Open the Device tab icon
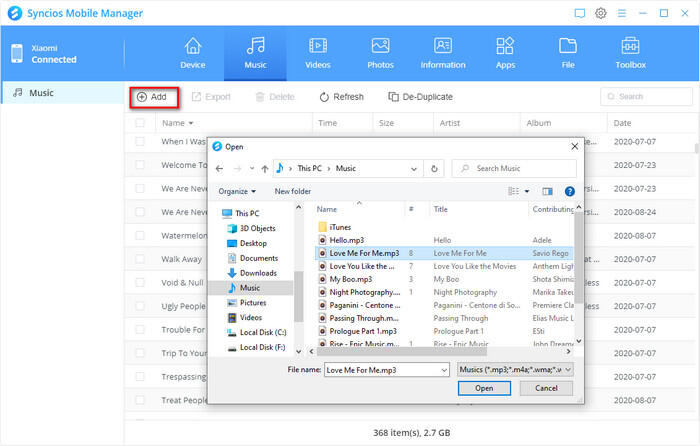Viewport: 700px width, 446px height. (192, 53)
